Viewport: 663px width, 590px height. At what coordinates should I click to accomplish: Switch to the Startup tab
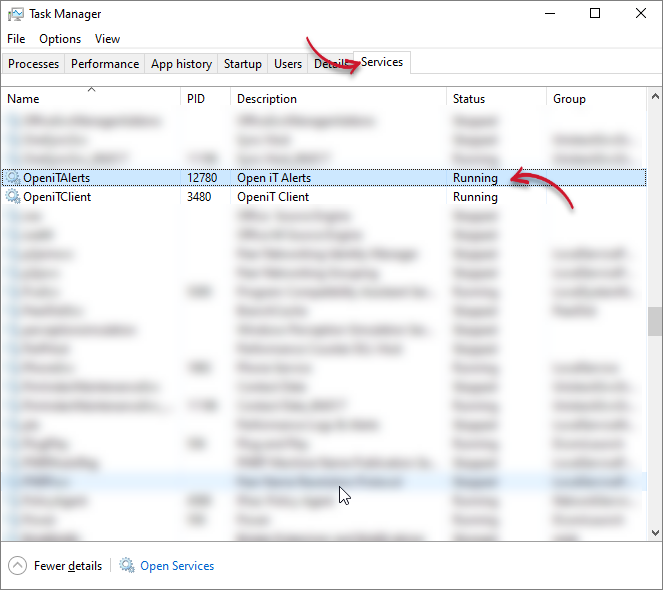243,64
